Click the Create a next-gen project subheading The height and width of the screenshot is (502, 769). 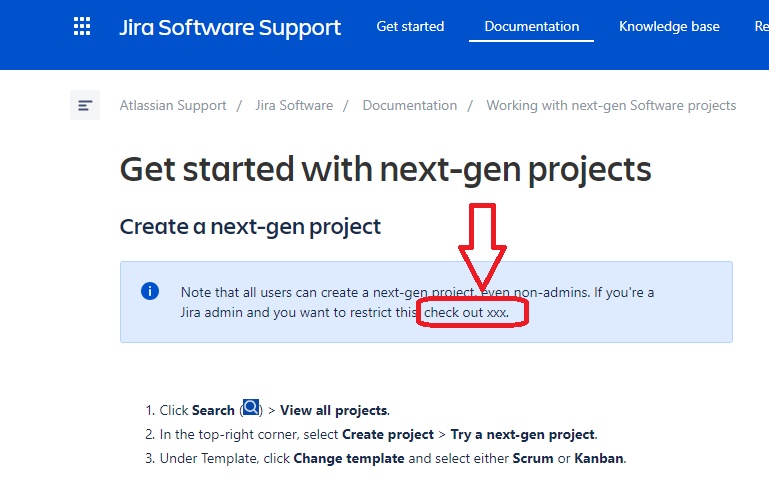pos(250,226)
